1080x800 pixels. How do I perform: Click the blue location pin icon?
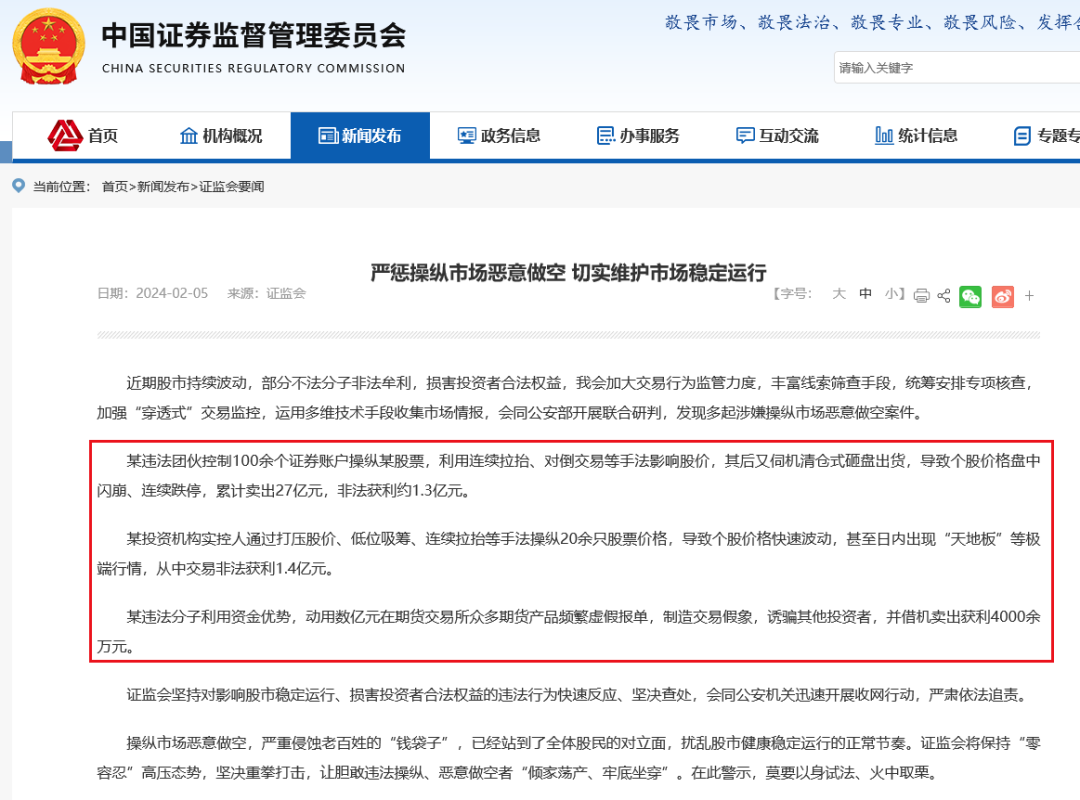click(19, 186)
